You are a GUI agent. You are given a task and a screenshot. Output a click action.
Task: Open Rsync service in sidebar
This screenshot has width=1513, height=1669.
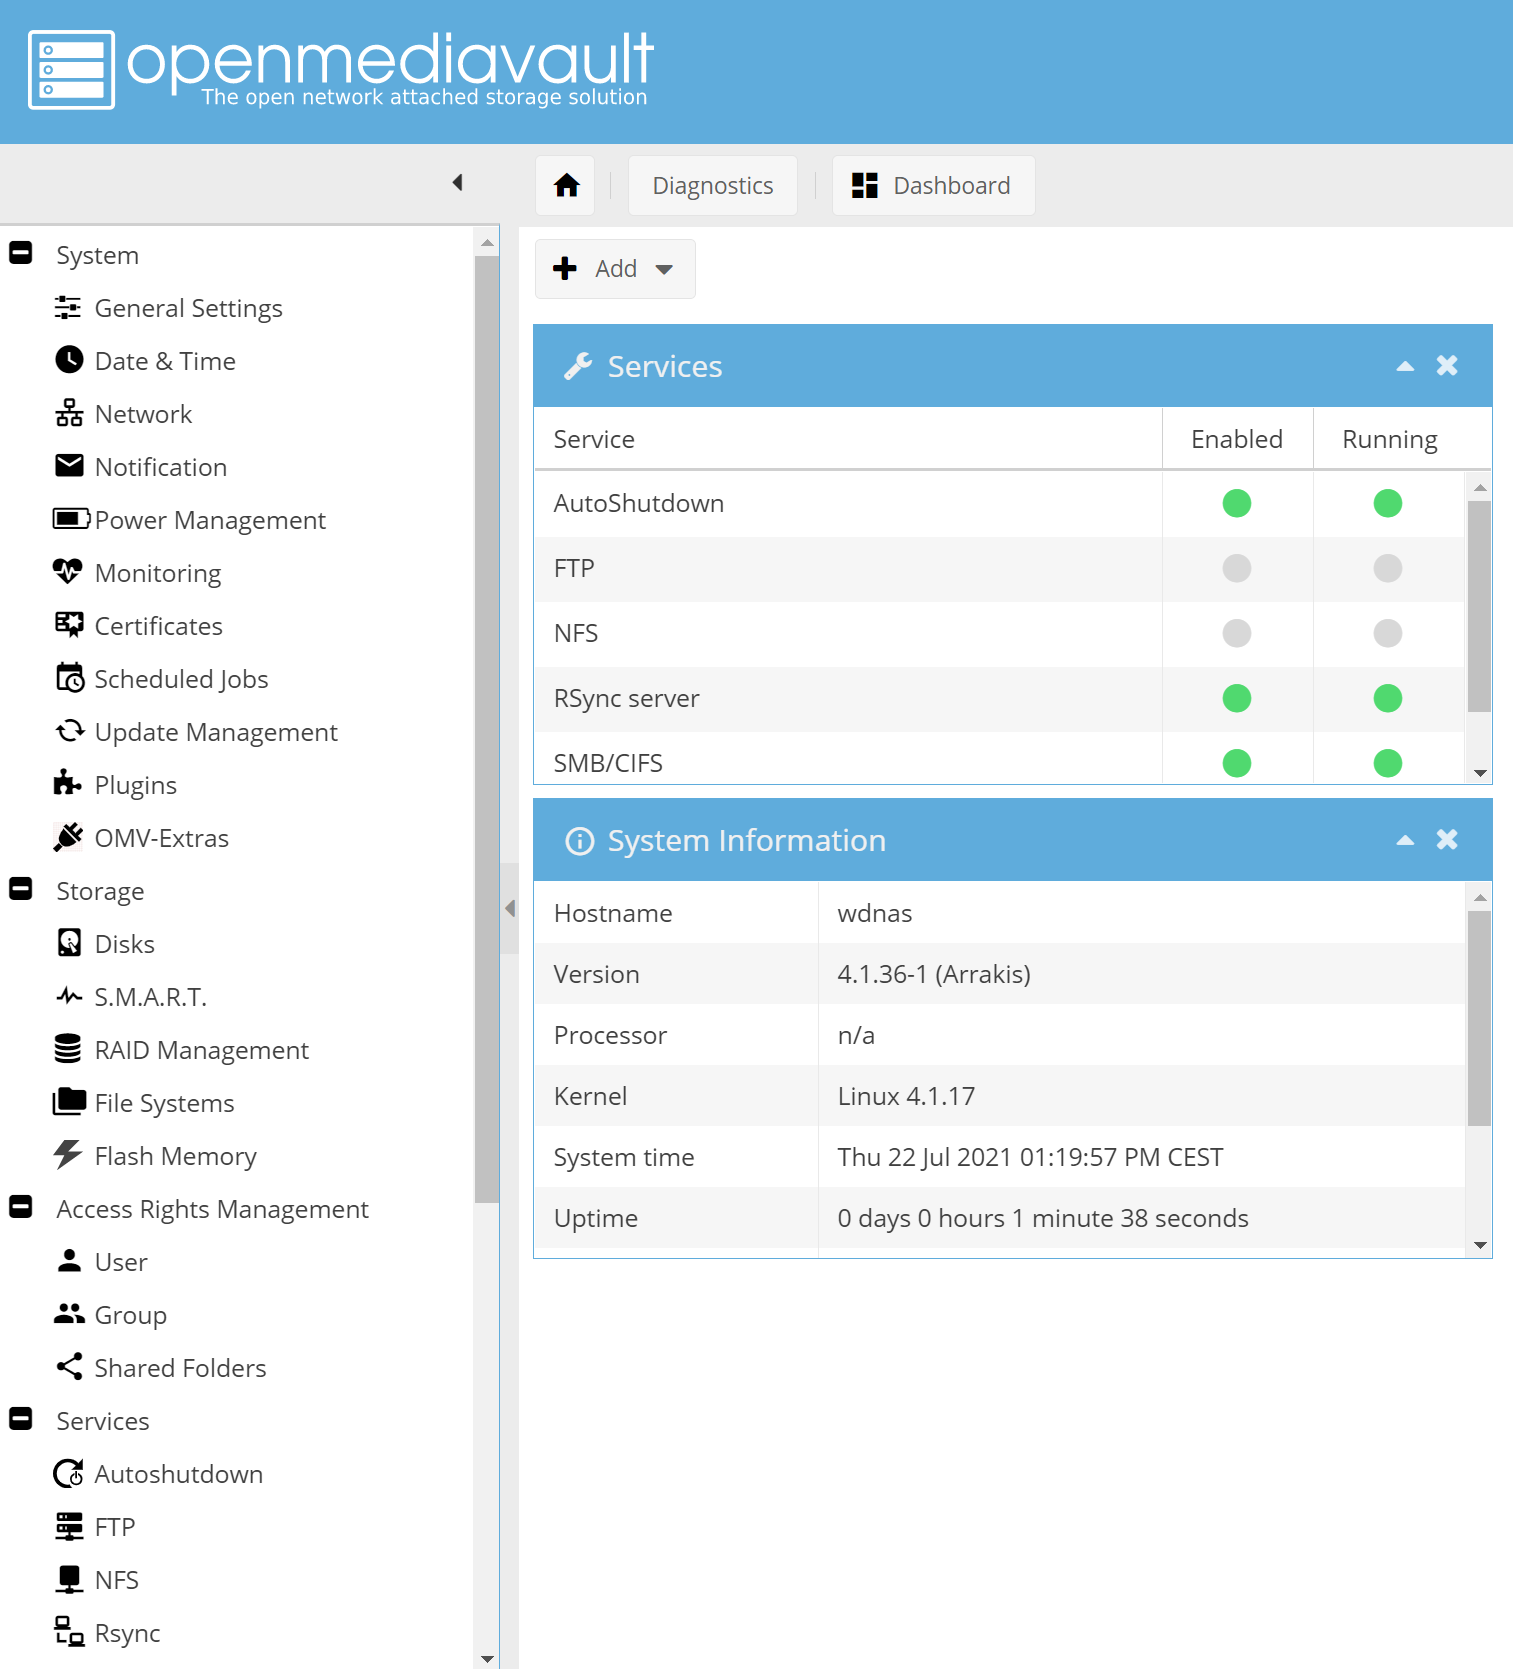coord(107,1633)
